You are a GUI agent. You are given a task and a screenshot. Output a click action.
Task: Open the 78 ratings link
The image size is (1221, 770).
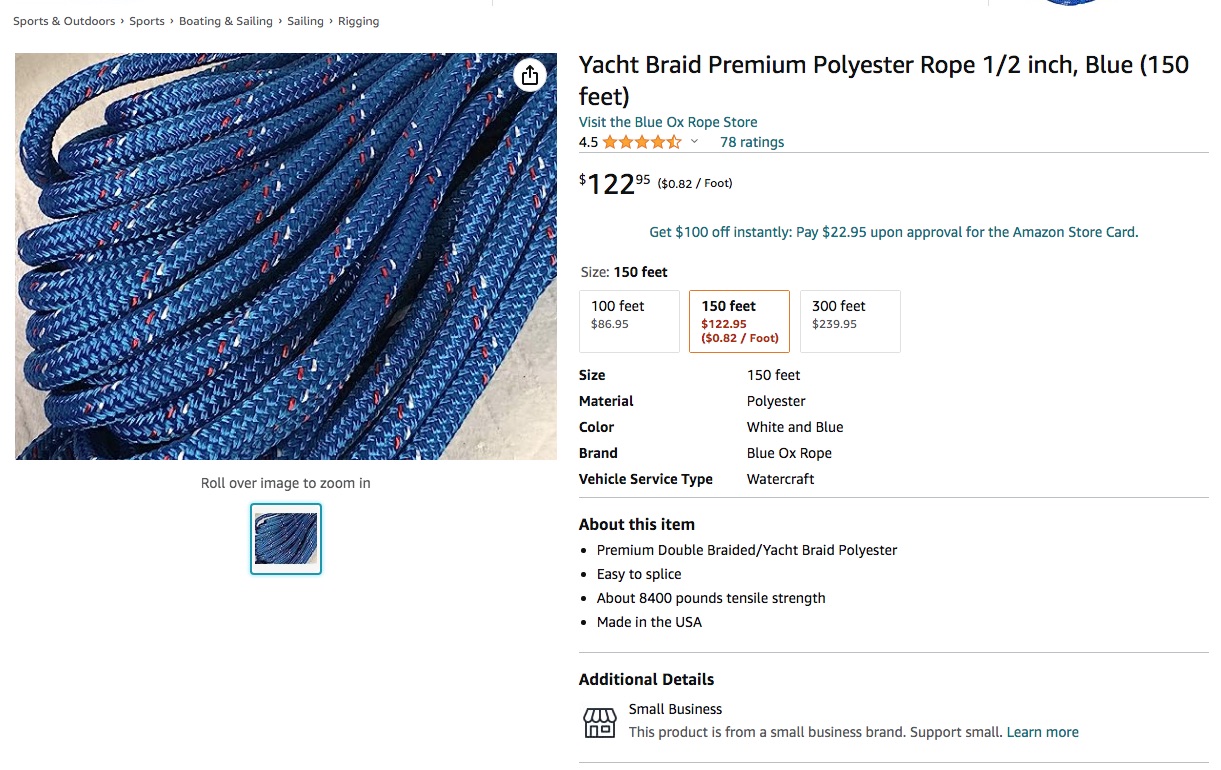click(752, 142)
